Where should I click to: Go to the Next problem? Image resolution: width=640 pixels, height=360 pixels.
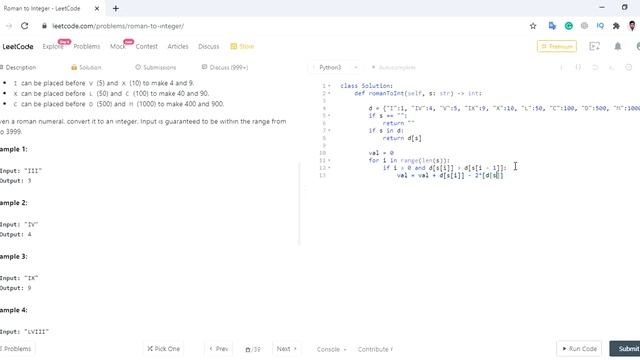(287, 349)
